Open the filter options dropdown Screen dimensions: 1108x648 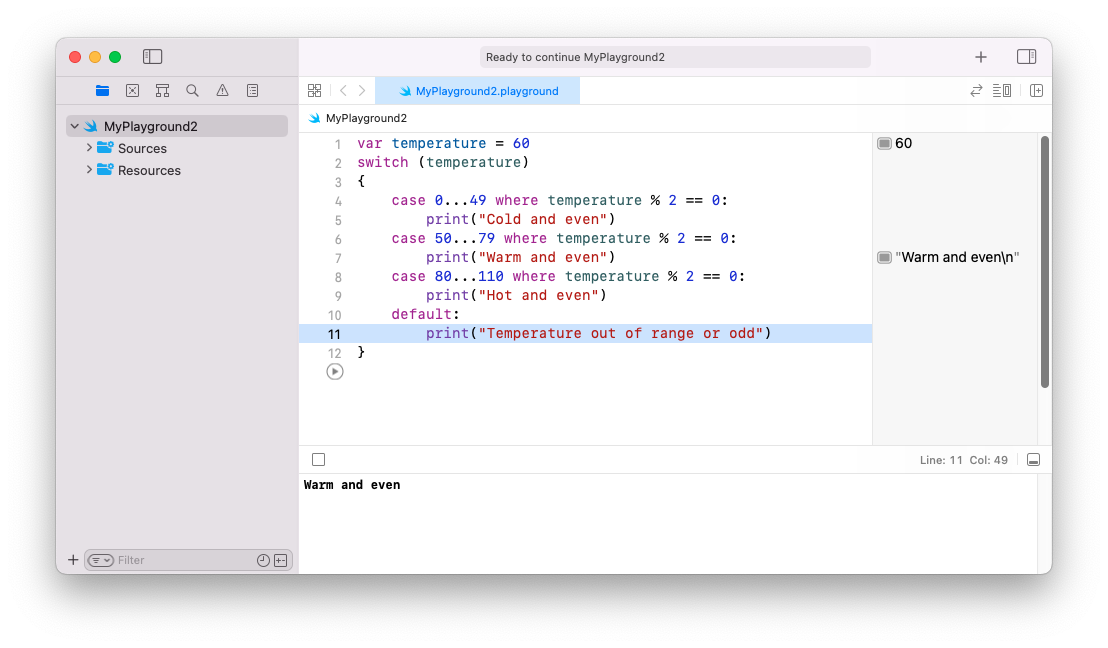[101, 560]
